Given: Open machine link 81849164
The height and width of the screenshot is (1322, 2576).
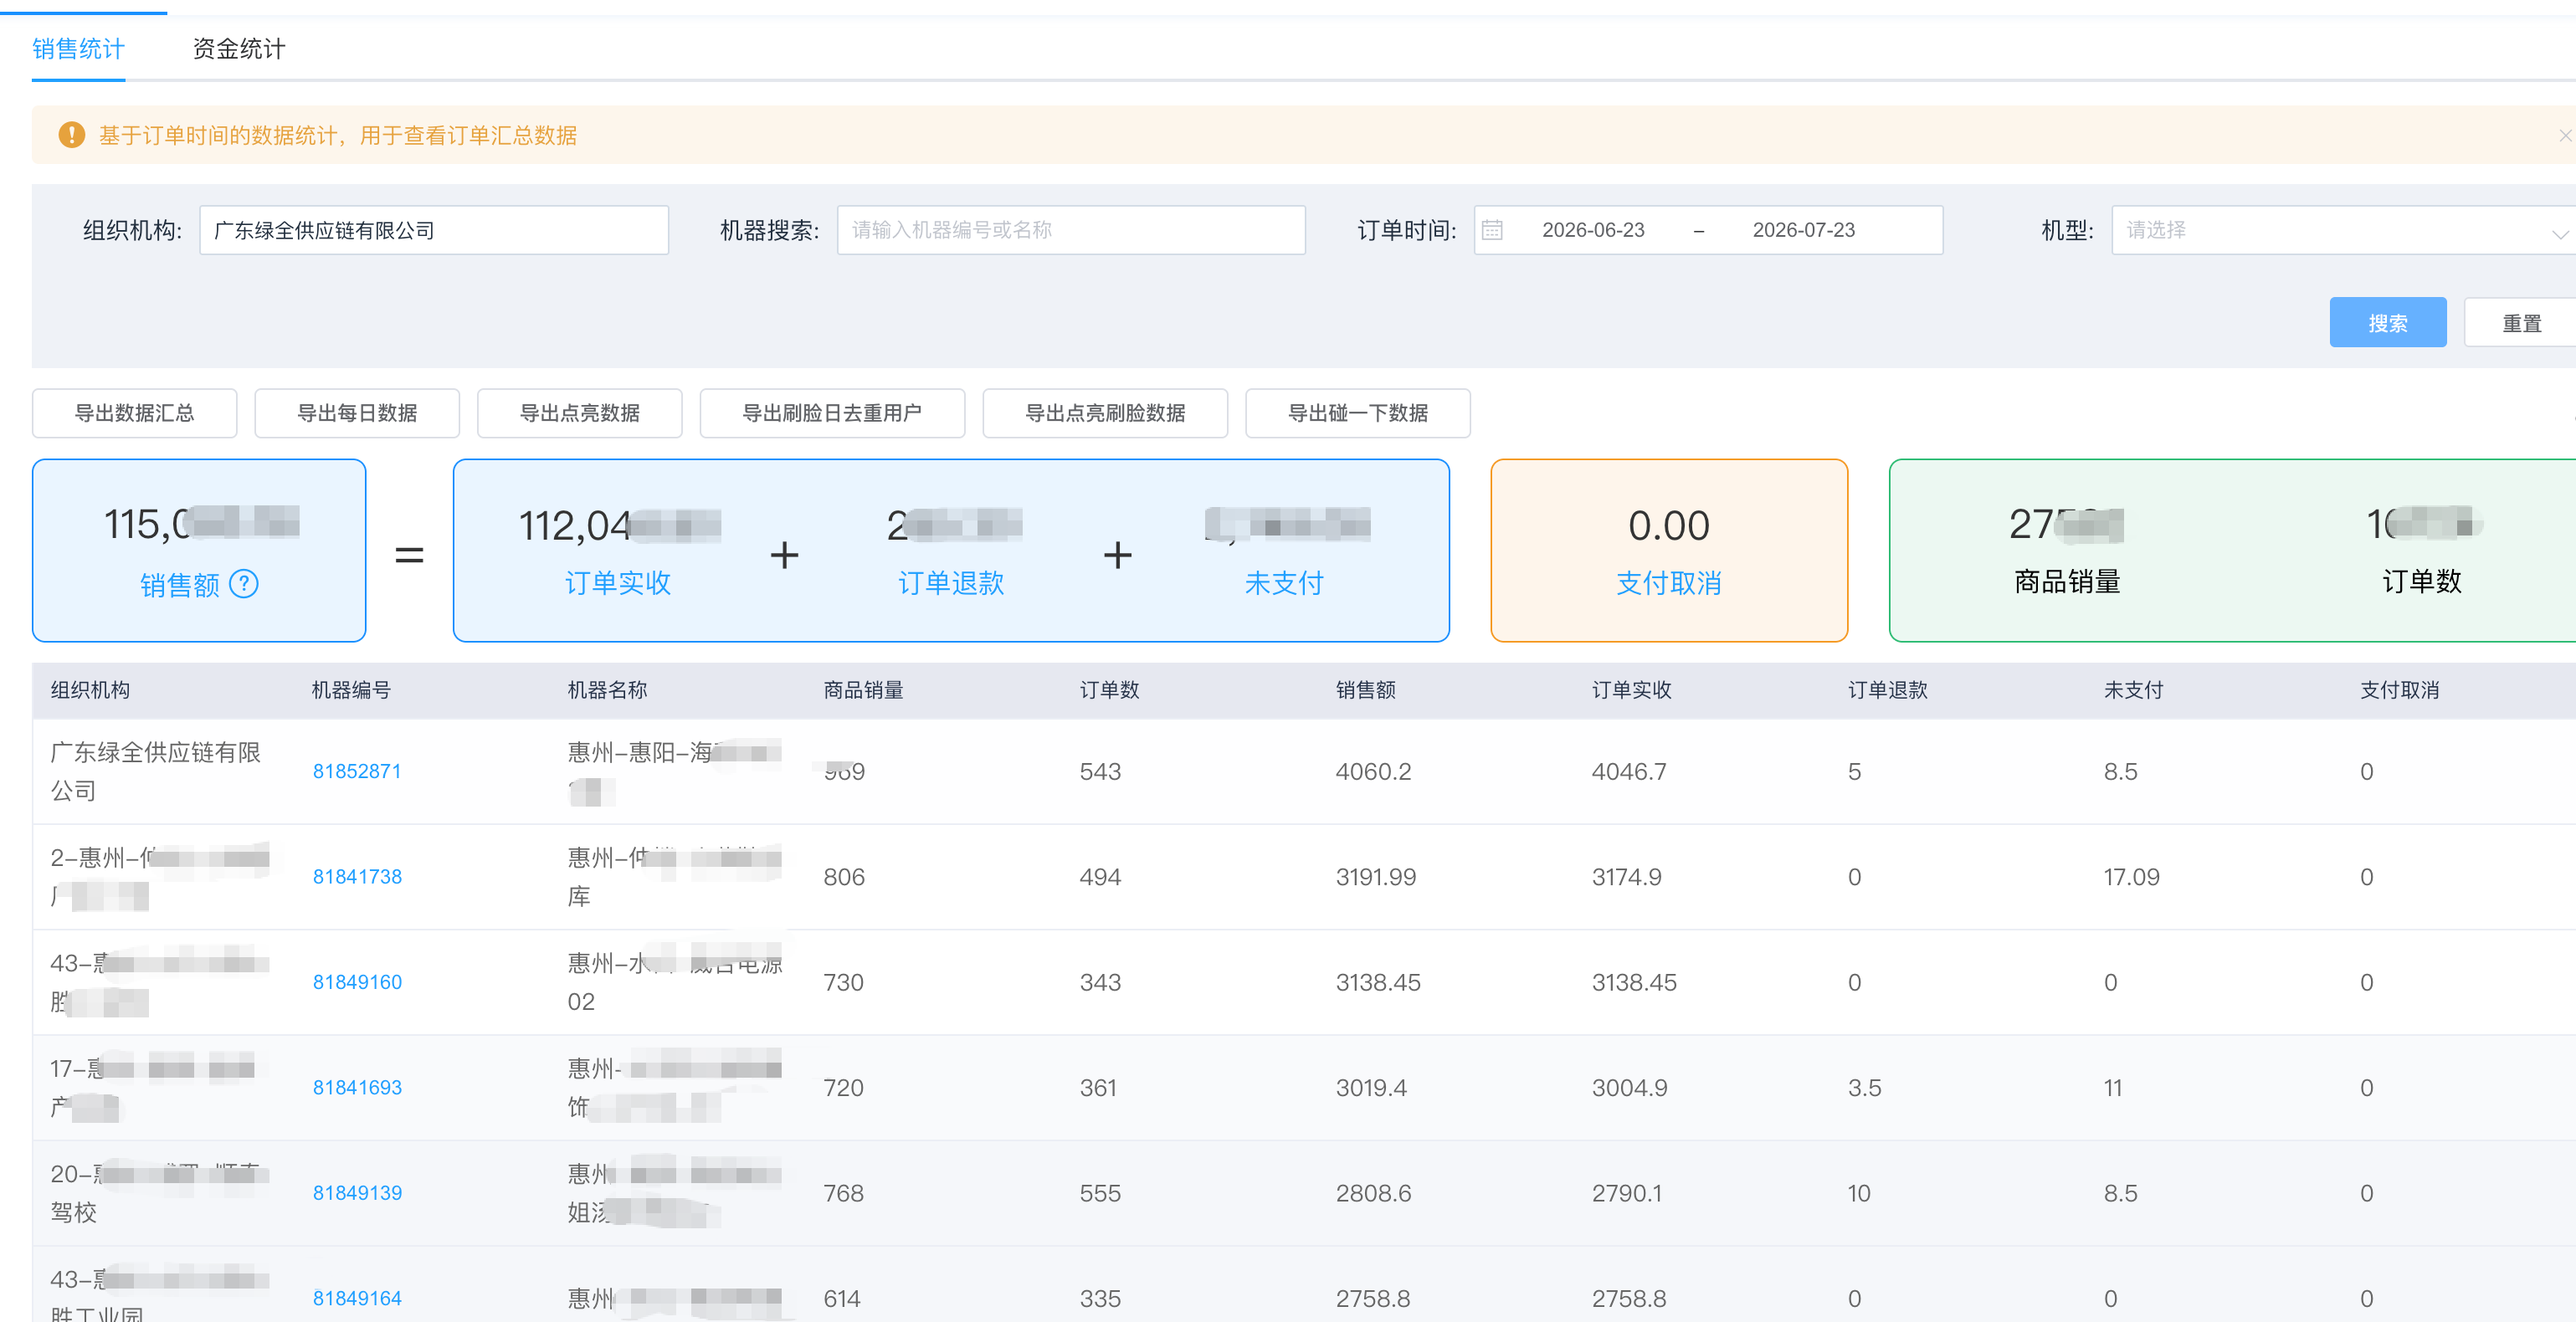Looking at the screenshot, I should coord(357,1298).
